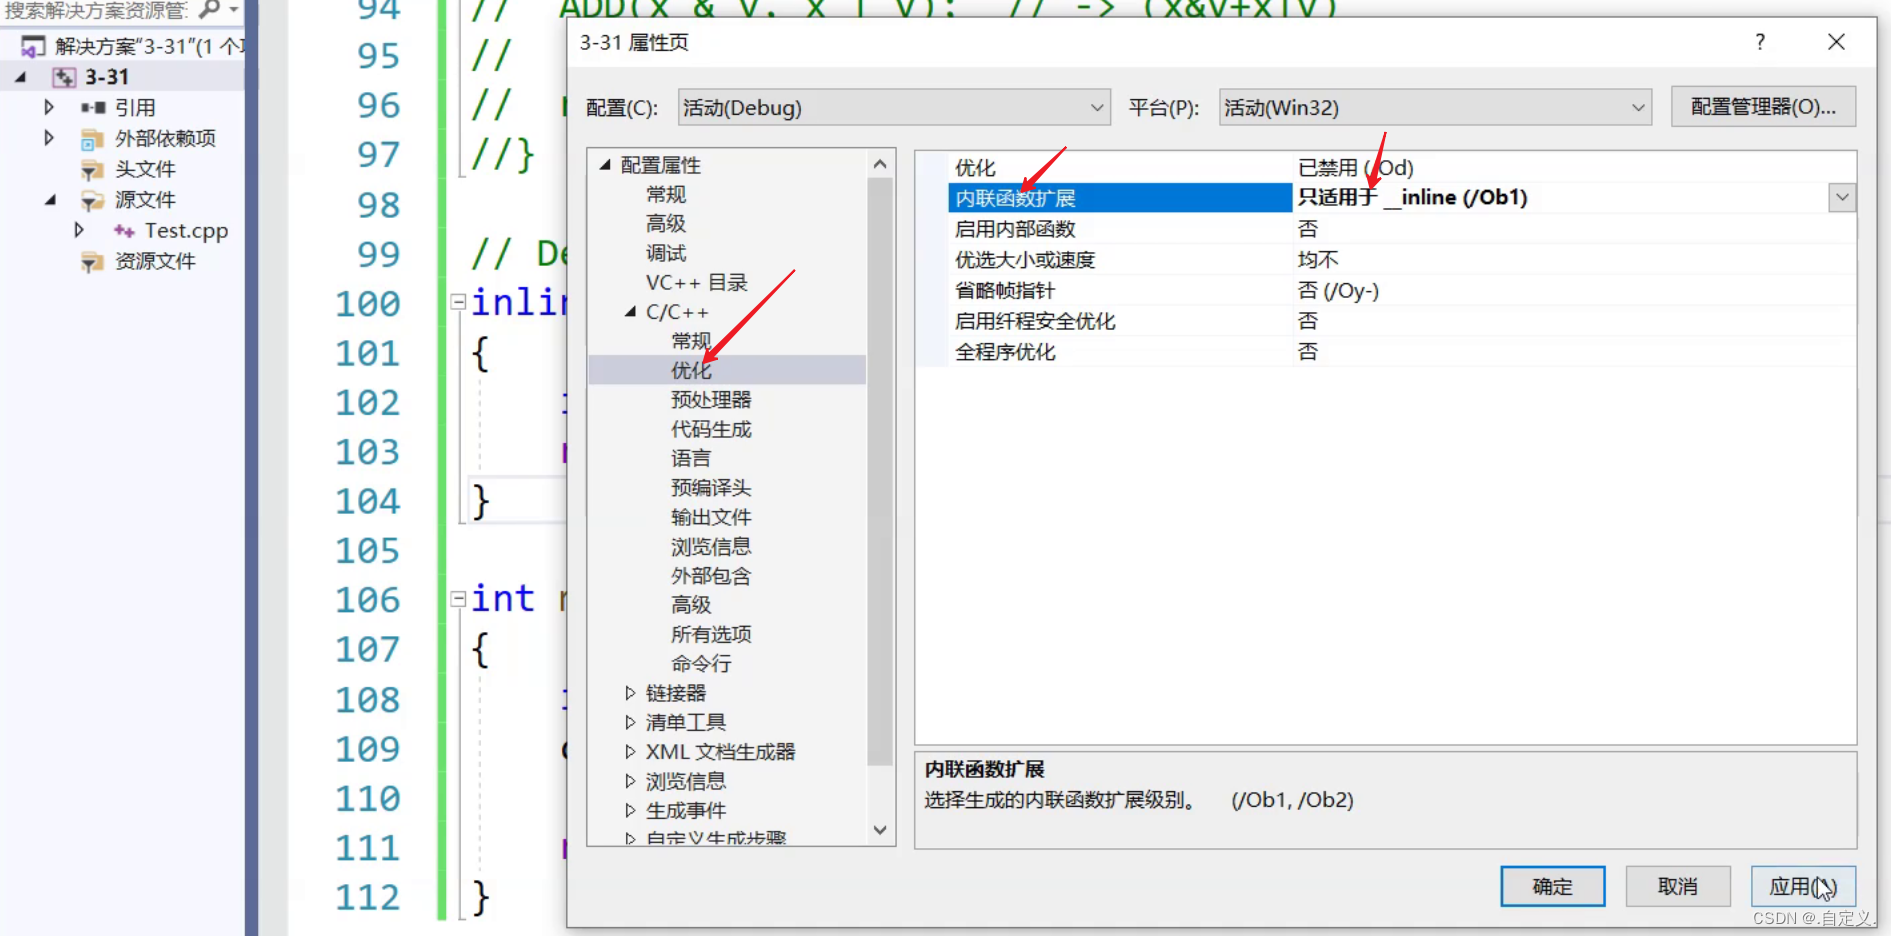The image size is (1891, 936).
Task: Collapse the 3-31 project node
Action: pyautogui.click(x=20, y=77)
